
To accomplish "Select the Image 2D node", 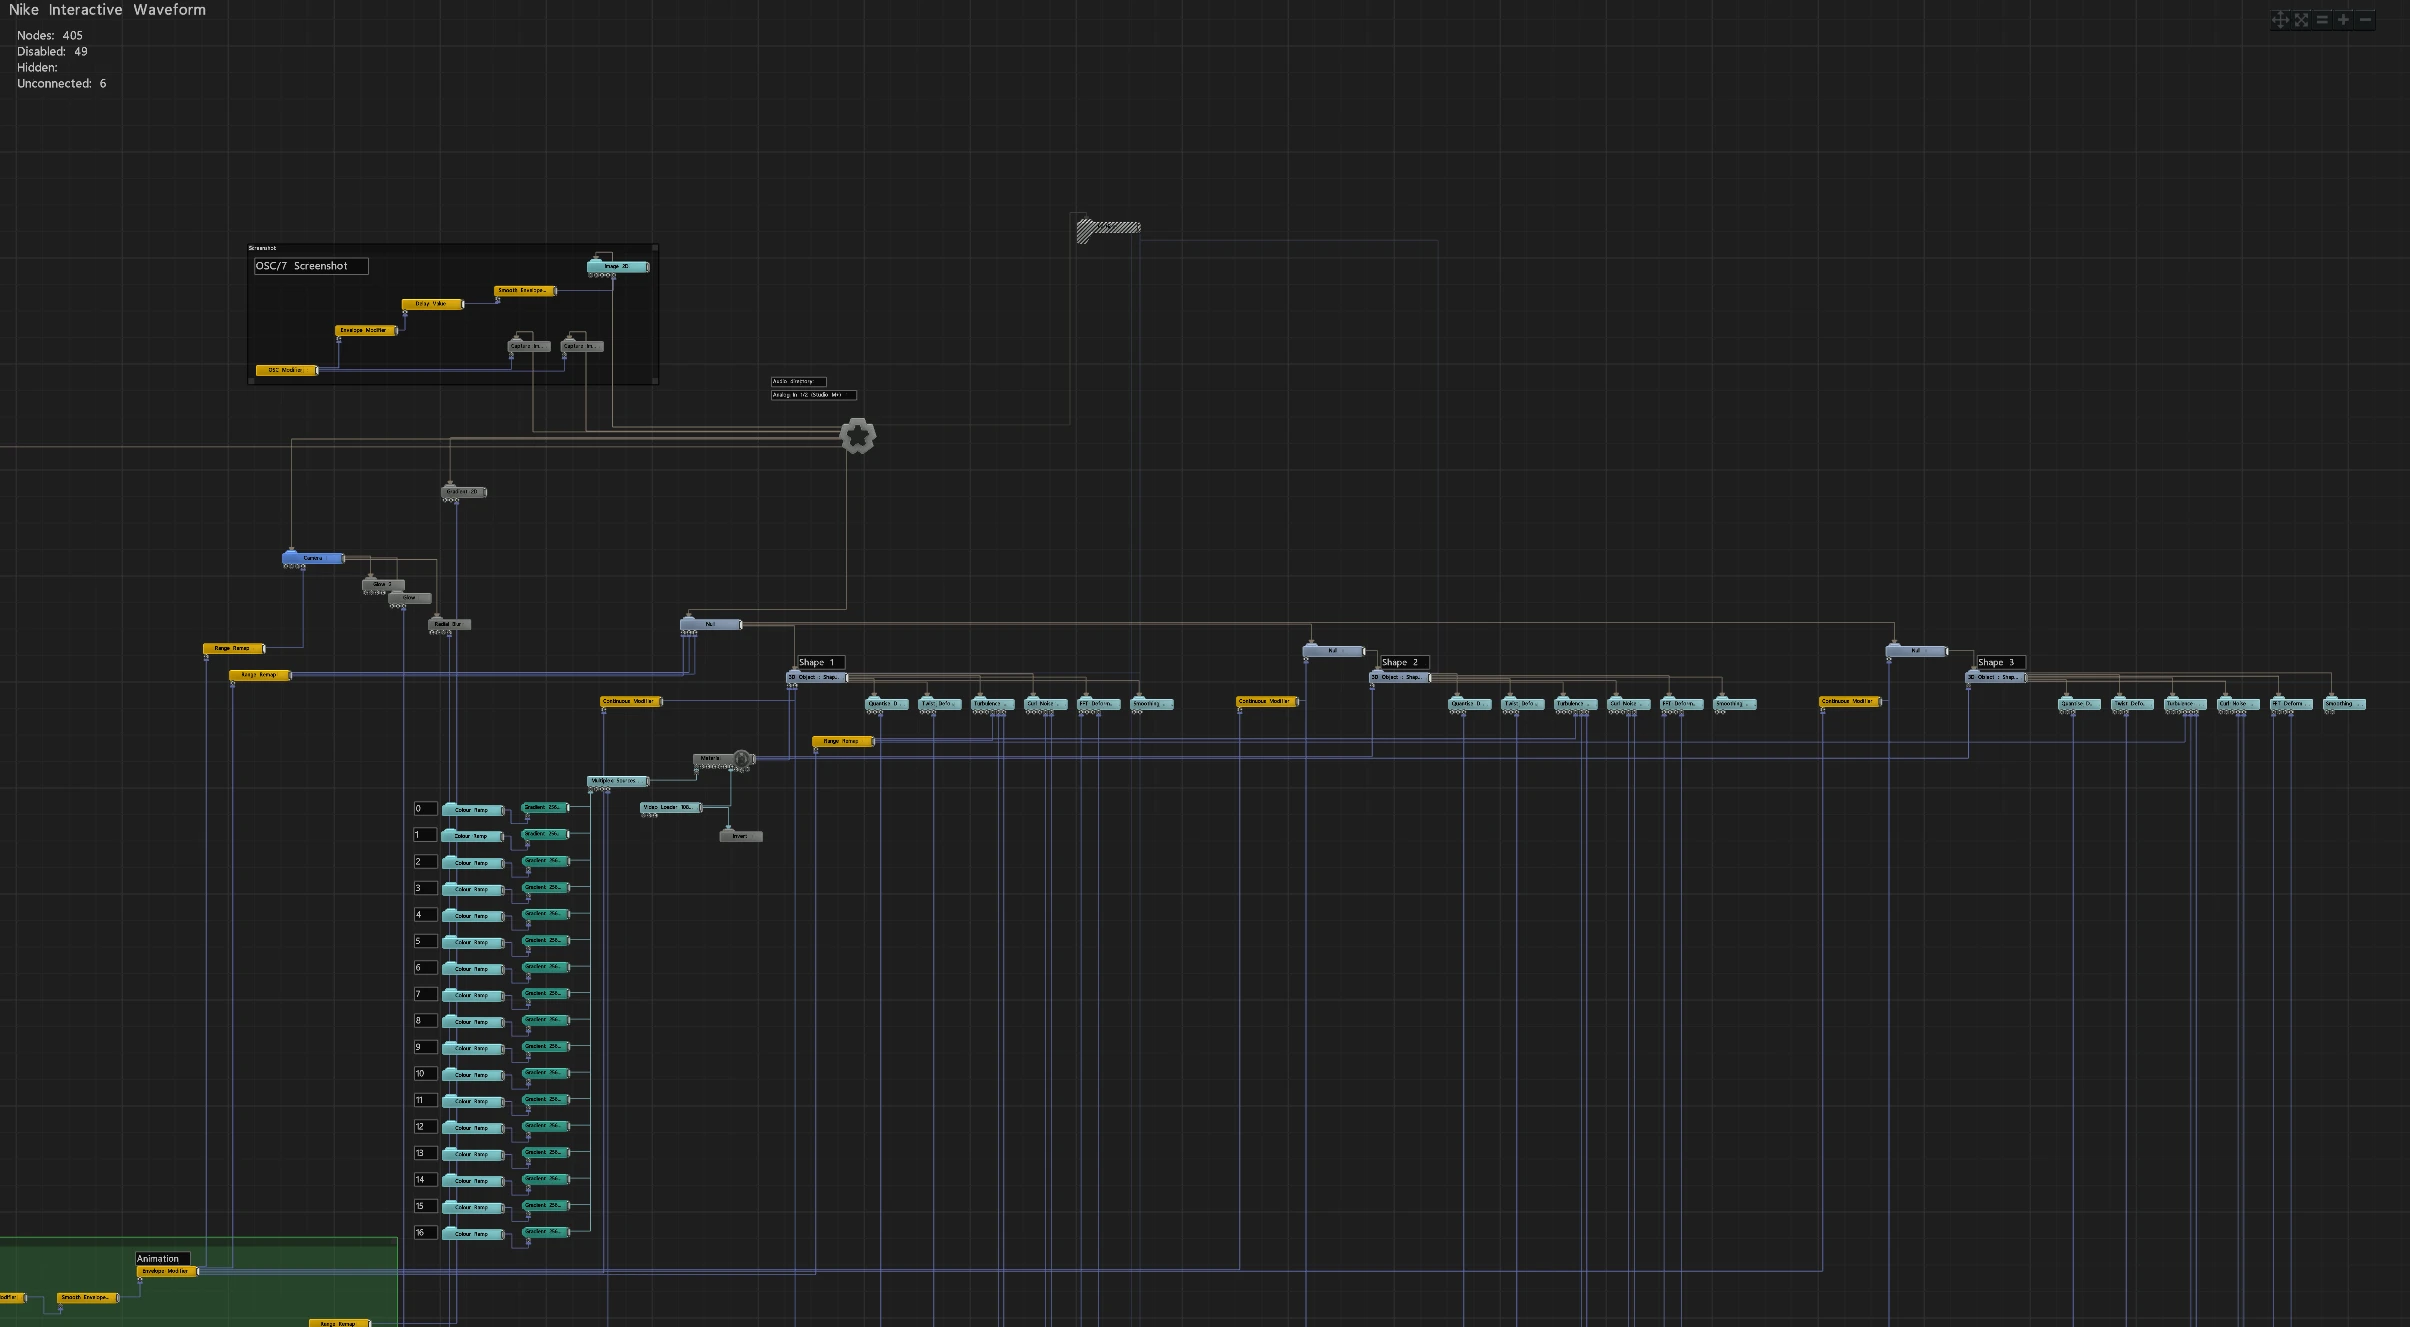I will pyautogui.click(x=617, y=266).
